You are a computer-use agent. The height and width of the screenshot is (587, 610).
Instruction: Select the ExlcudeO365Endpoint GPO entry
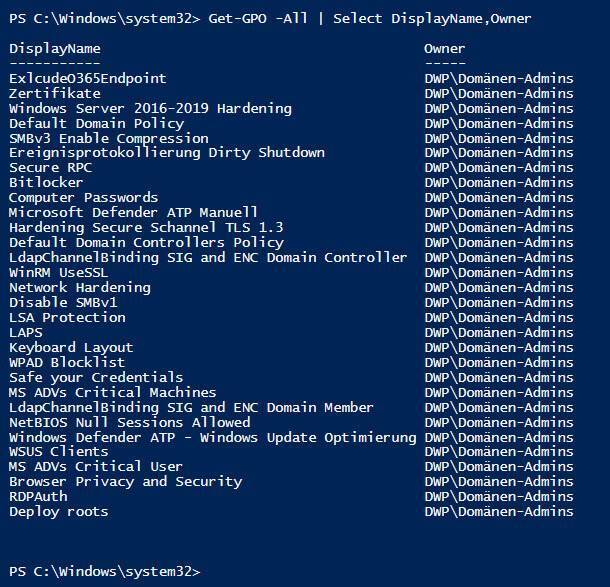coord(87,78)
